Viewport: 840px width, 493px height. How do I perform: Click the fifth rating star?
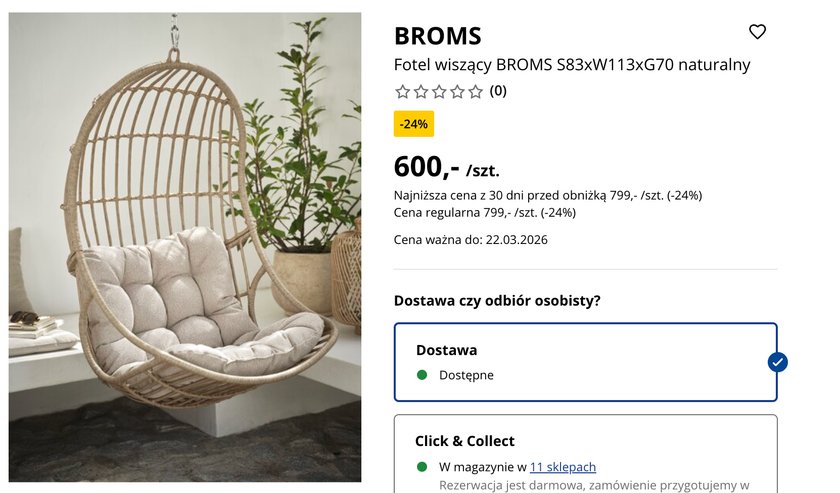point(476,92)
